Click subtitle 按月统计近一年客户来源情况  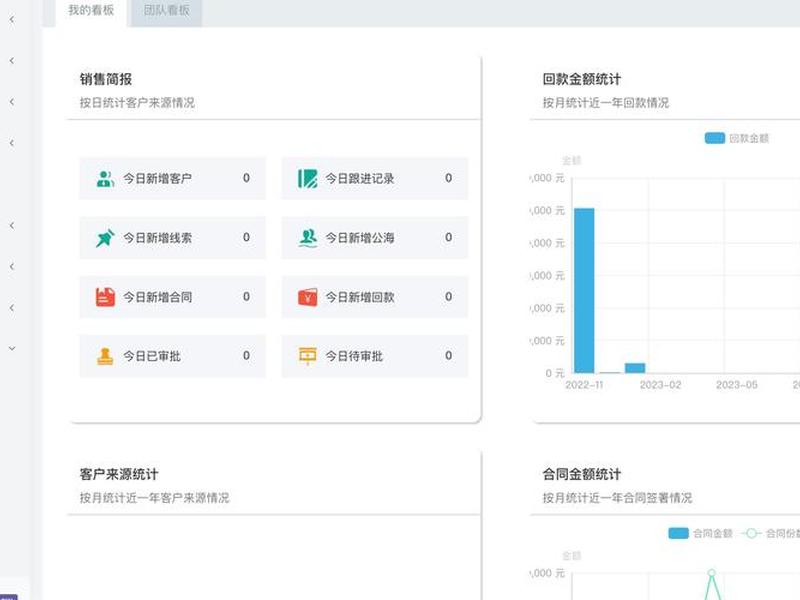(155, 498)
